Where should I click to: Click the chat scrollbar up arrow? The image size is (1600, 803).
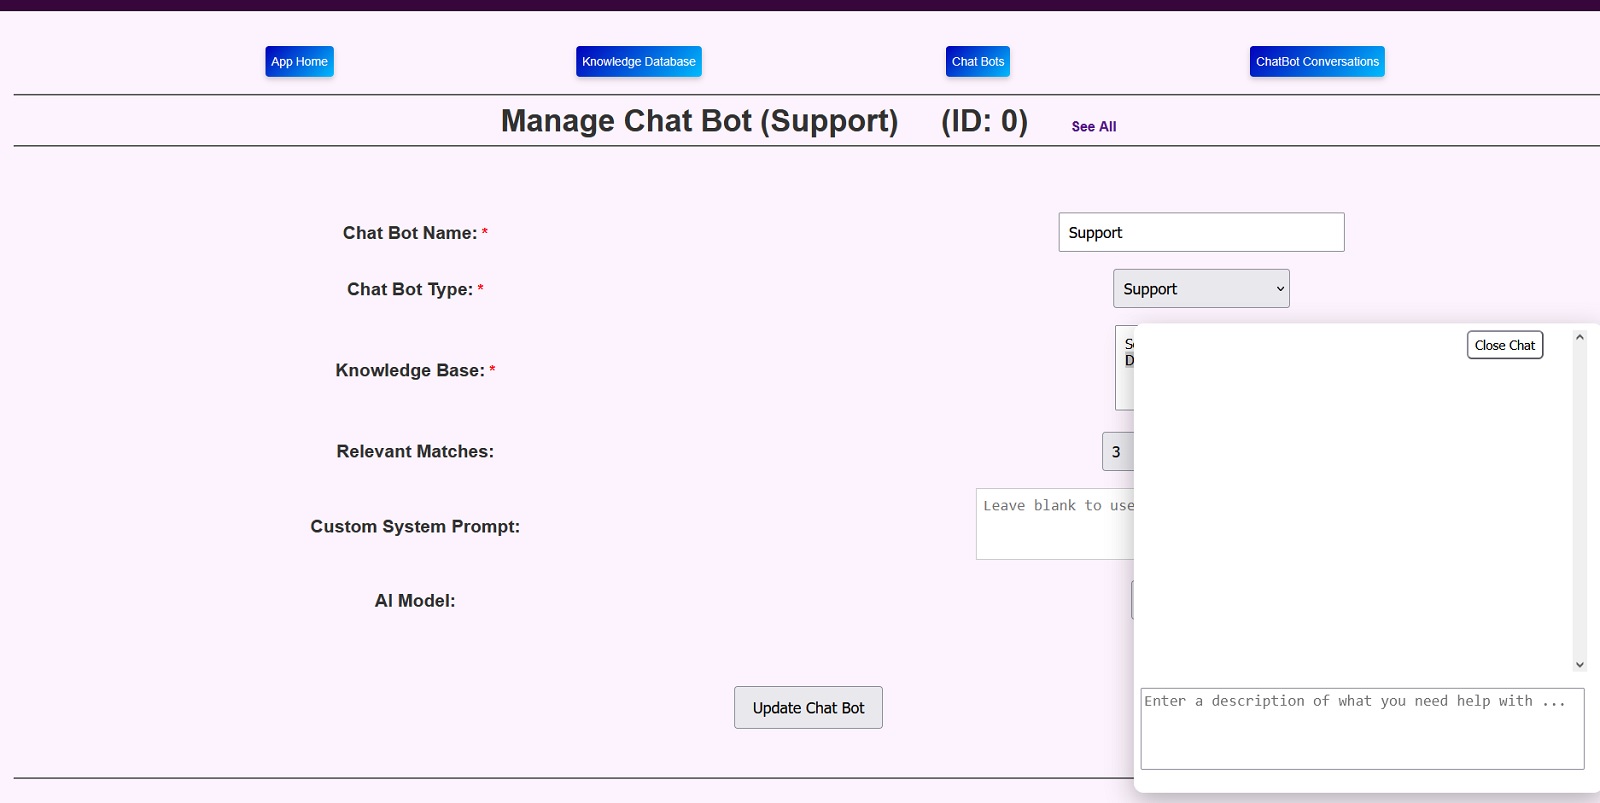click(x=1579, y=337)
